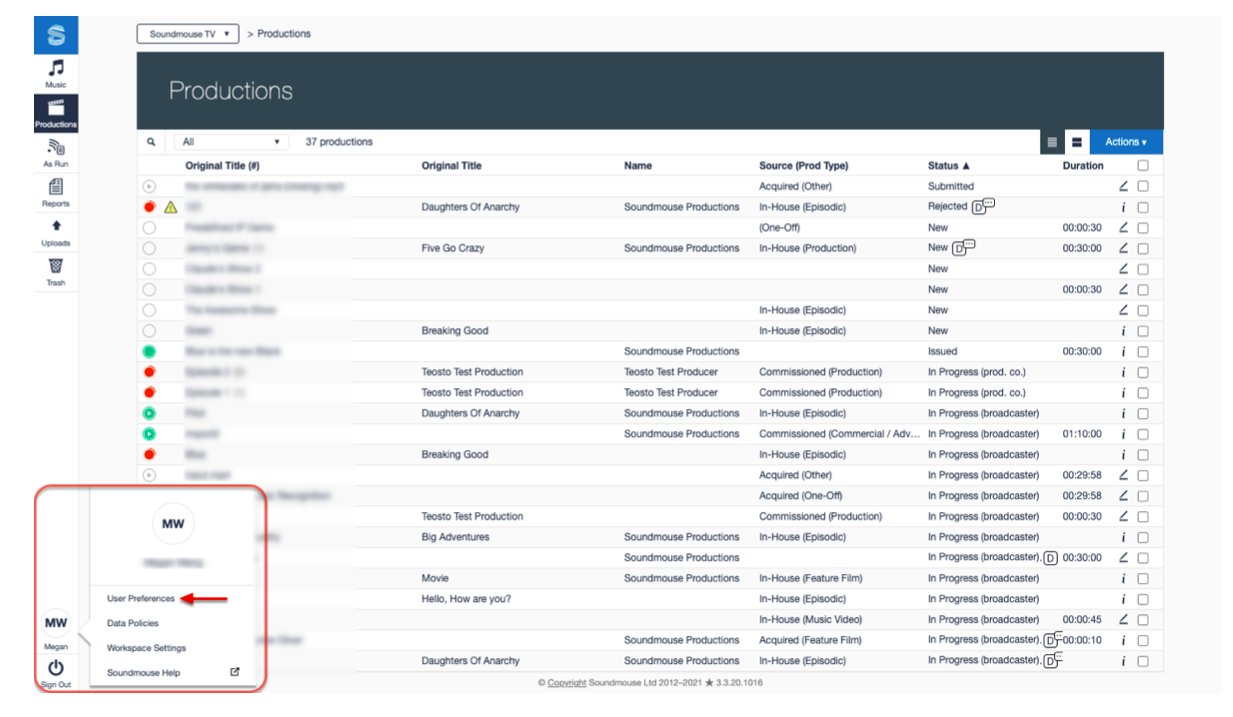This screenshot has width=1233, height=717.
Task: Click the Sign Out label
Action: [56, 685]
